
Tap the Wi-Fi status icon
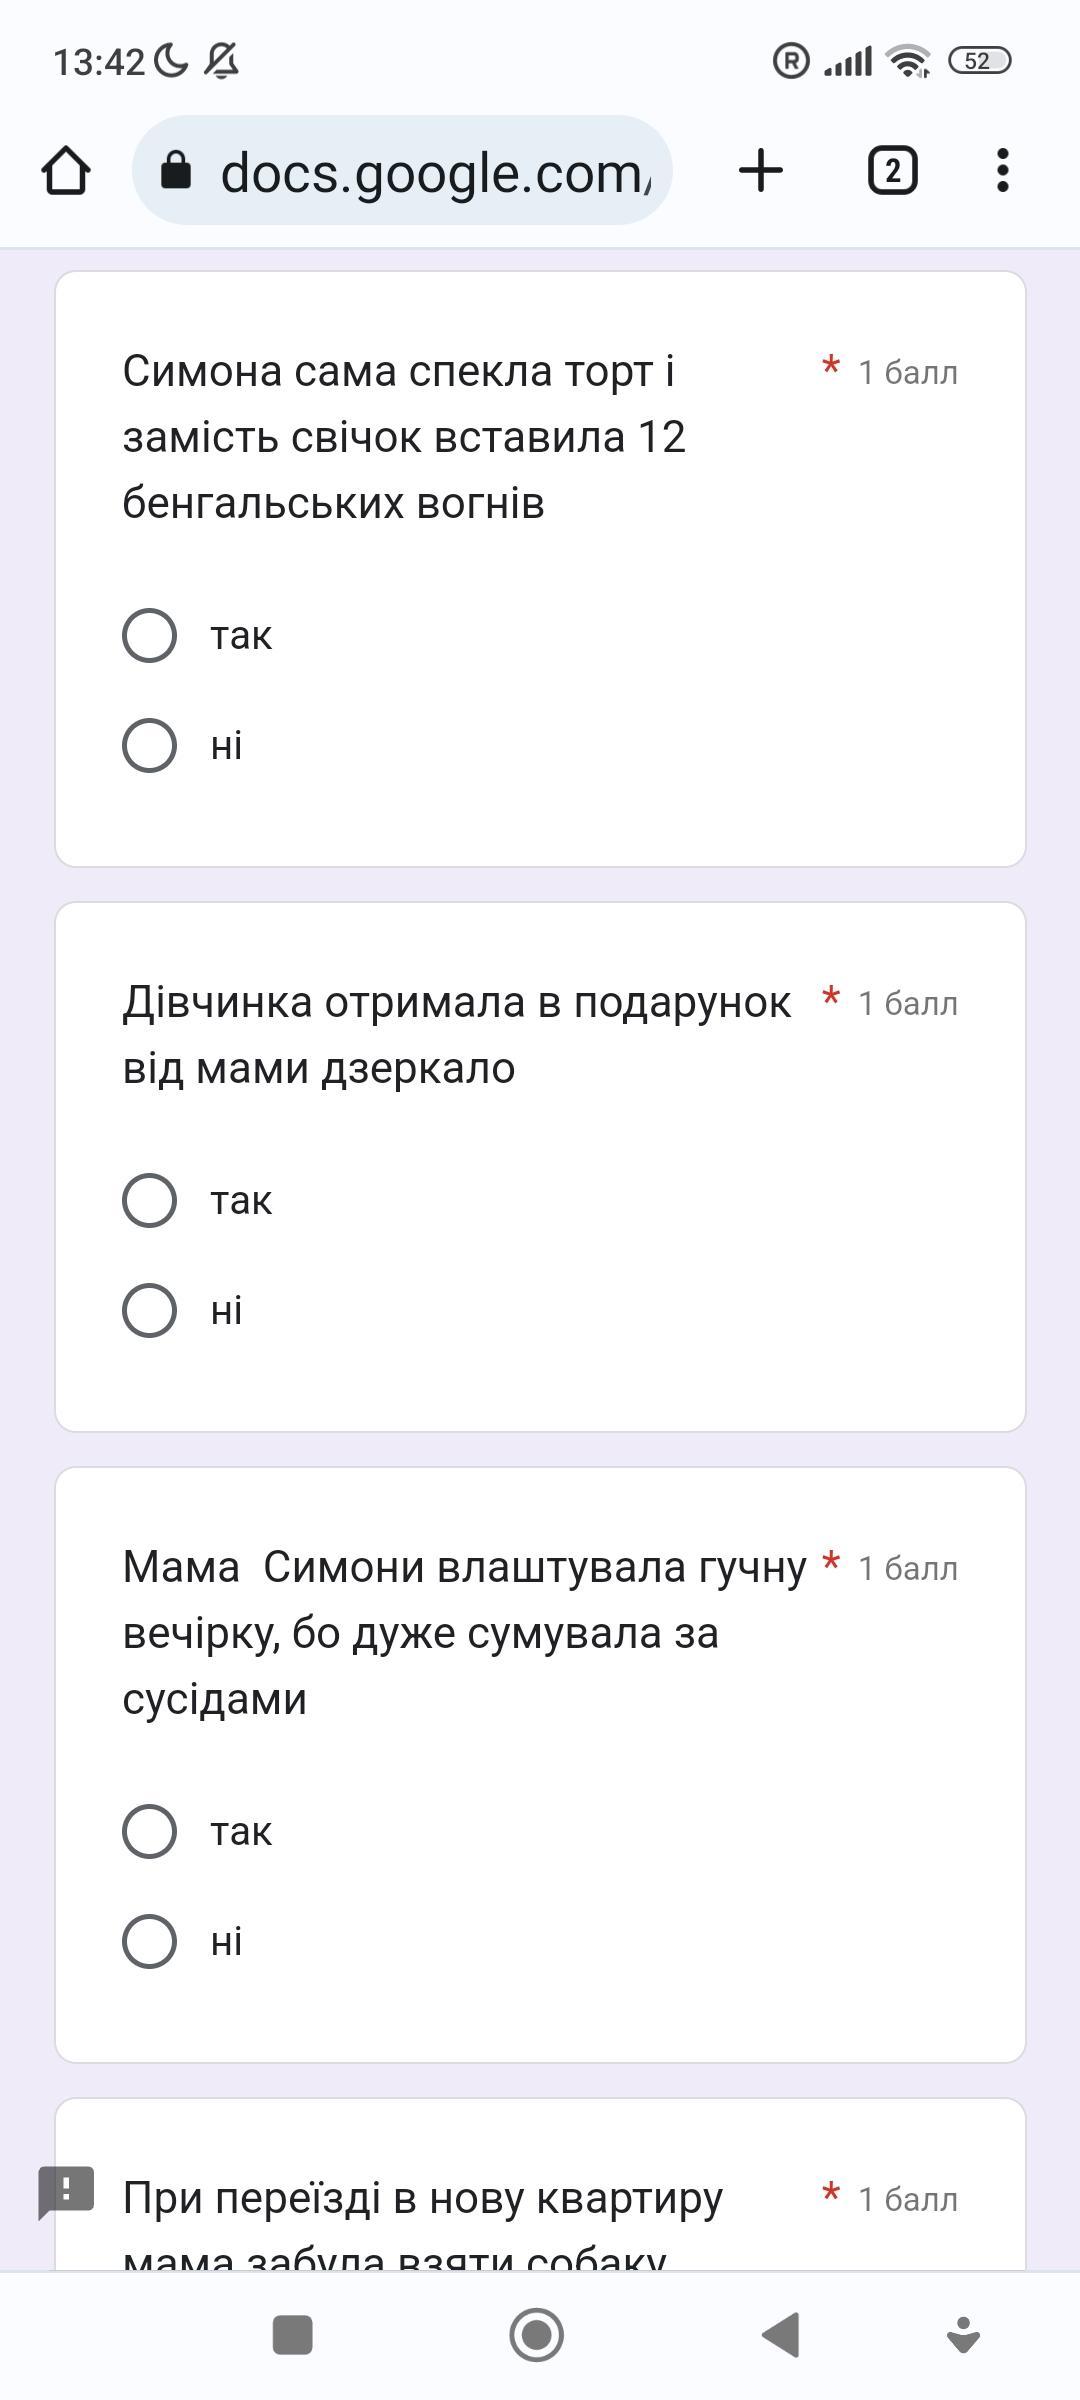pyautogui.click(x=908, y=62)
